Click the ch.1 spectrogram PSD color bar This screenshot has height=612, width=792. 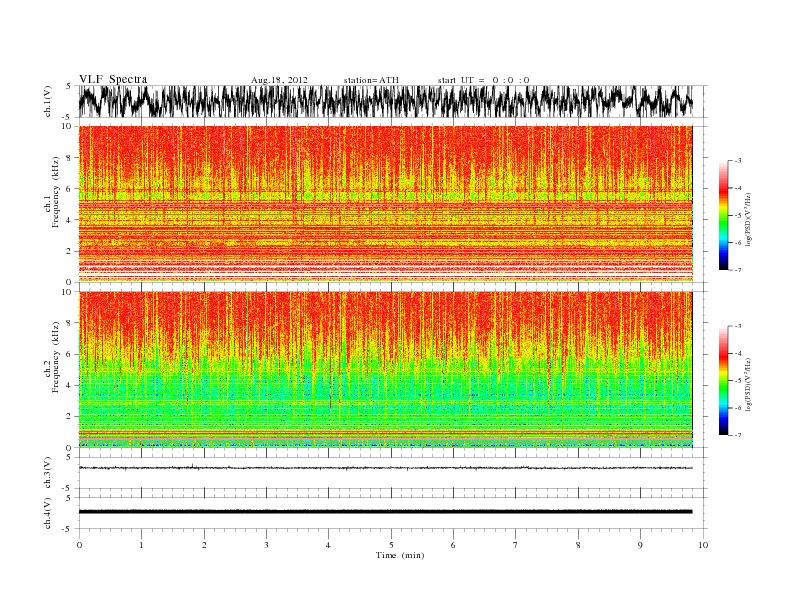coord(723,215)
